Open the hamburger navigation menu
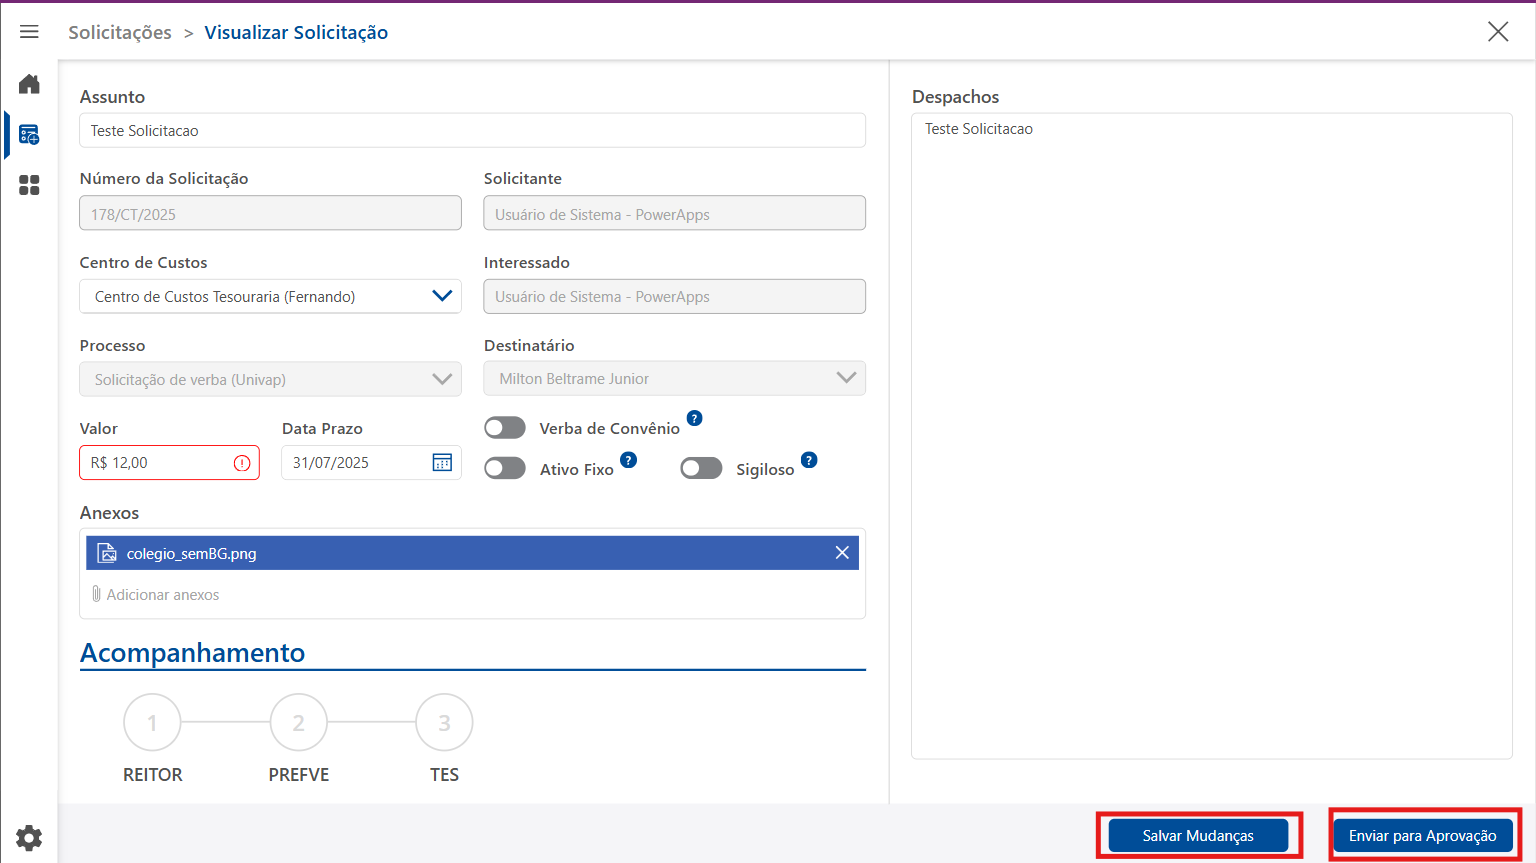Screen dimensions: 1536x863 29,32
